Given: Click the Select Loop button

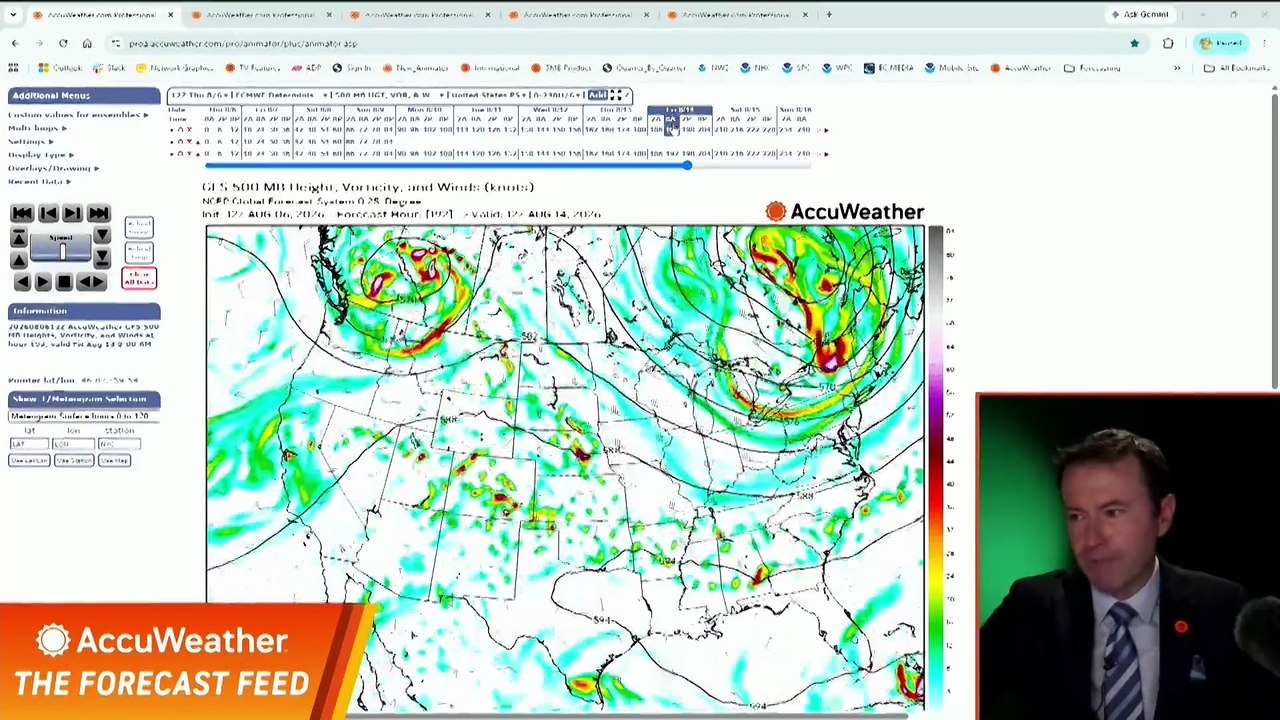Looking at the screenshot, I should pyautogui.click(x=139, y=253).
